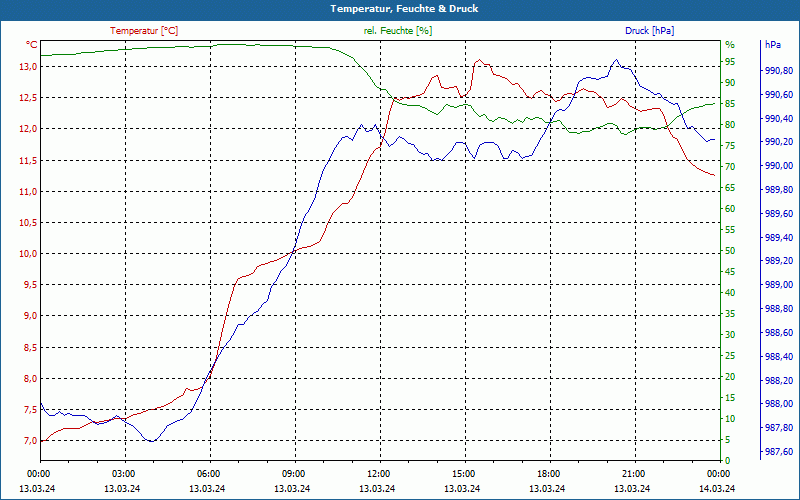
Task: Click the green '90' humidity axis value
Action: 730,83
